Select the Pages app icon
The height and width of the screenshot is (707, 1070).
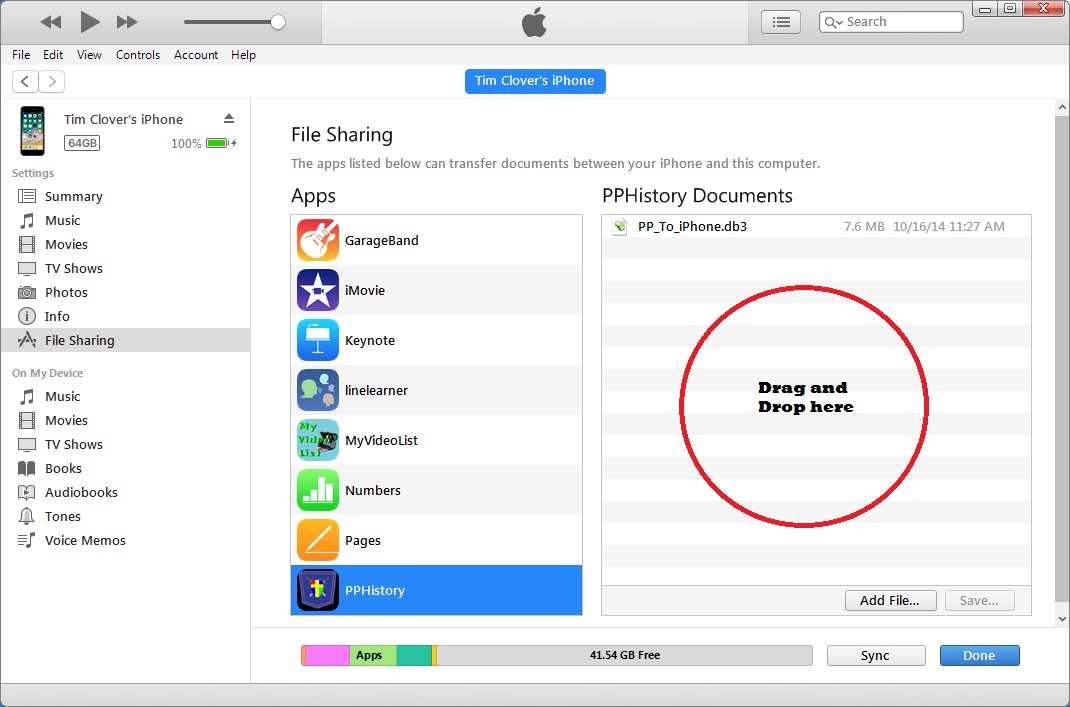pos(318,540)
